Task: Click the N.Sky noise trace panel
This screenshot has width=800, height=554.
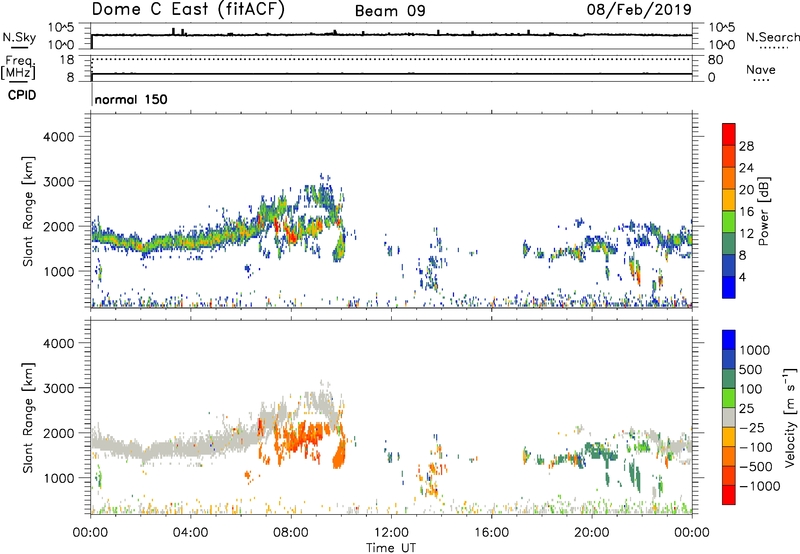Action: pos(391,36)
